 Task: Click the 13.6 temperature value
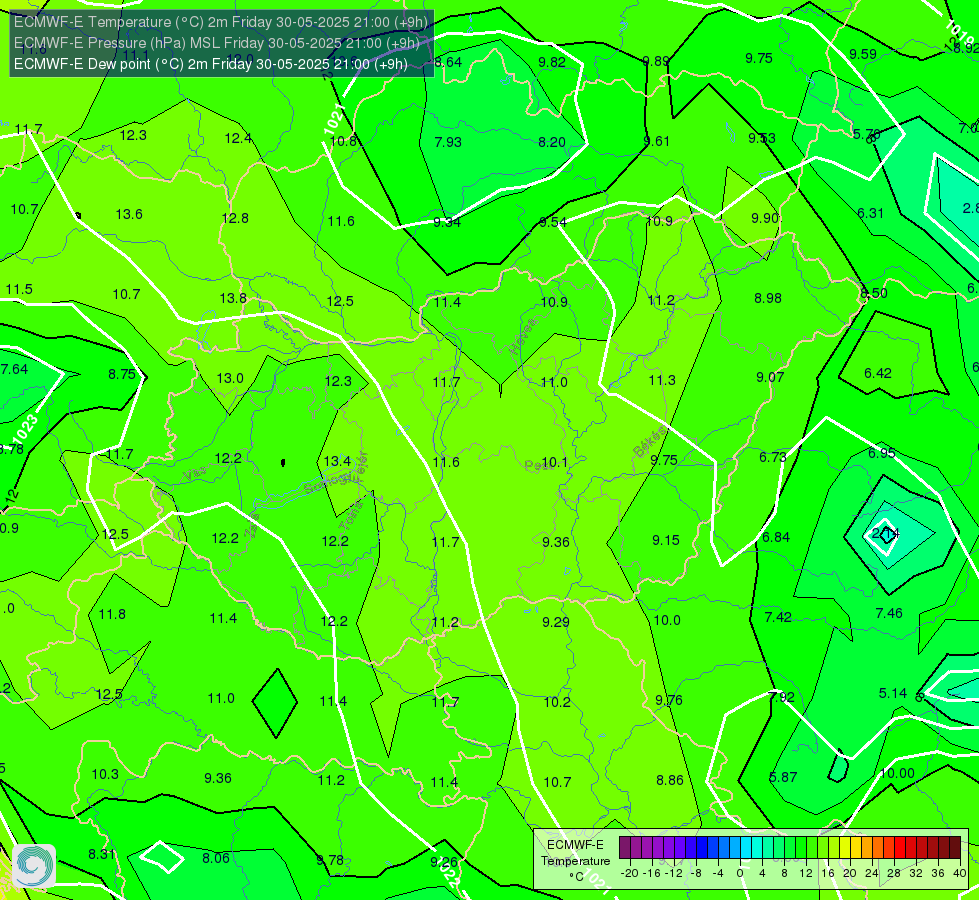(129, 214)
